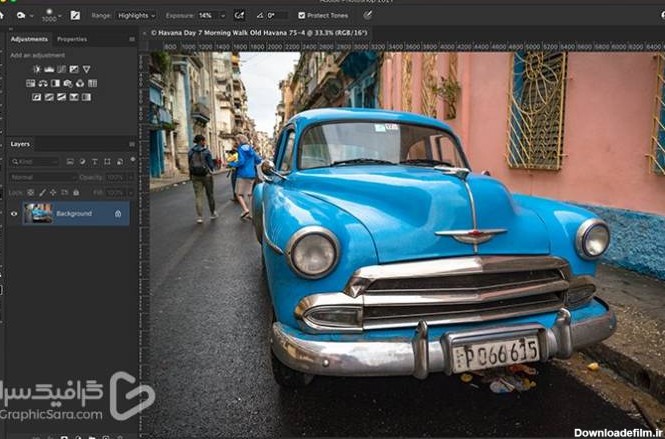Click the layer Opacity 100% field
This screenshot has height=439, width=665.
pos(116,177)
